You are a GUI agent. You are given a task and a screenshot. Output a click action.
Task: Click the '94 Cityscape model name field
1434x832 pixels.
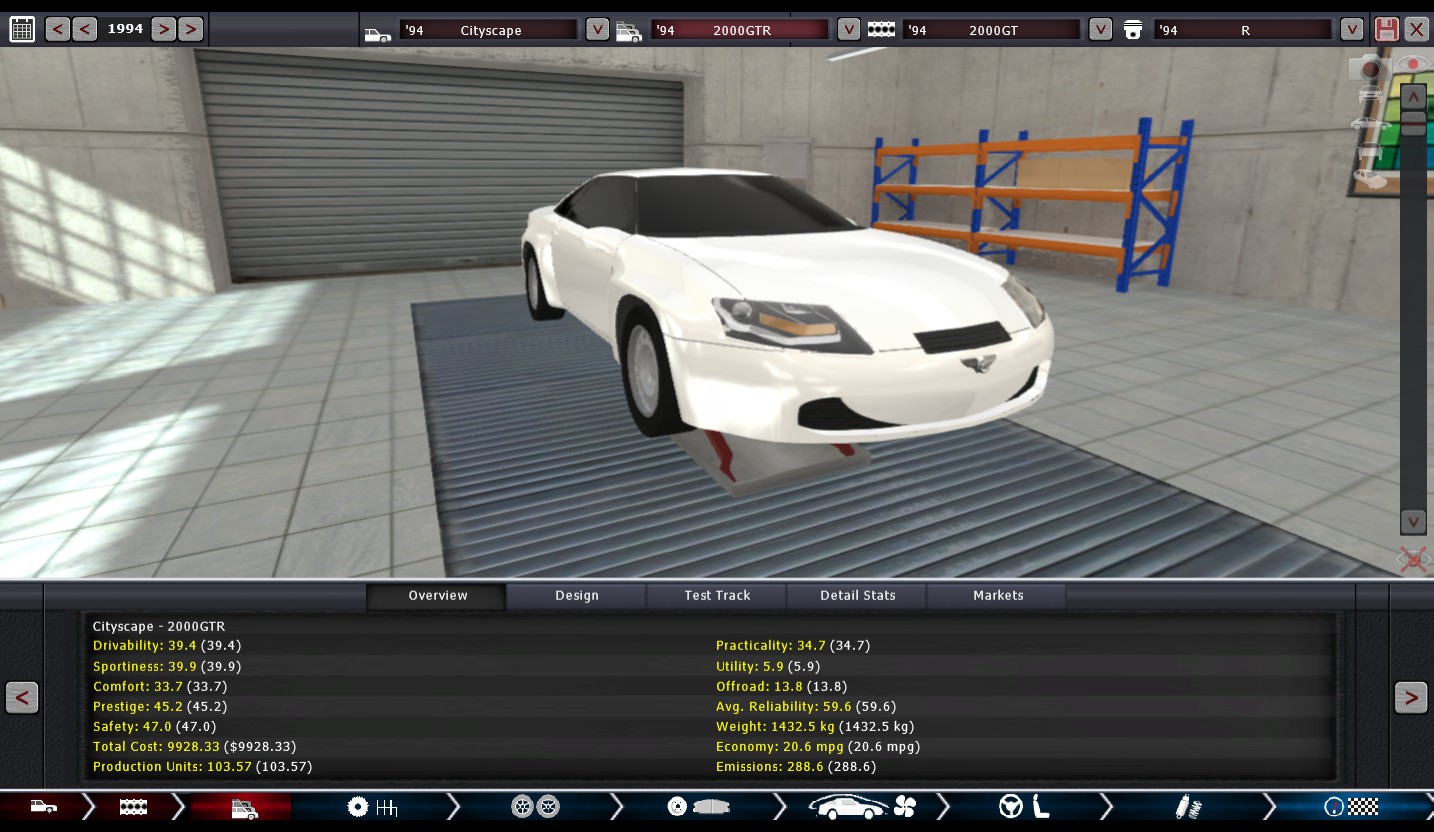pos(489,30)
